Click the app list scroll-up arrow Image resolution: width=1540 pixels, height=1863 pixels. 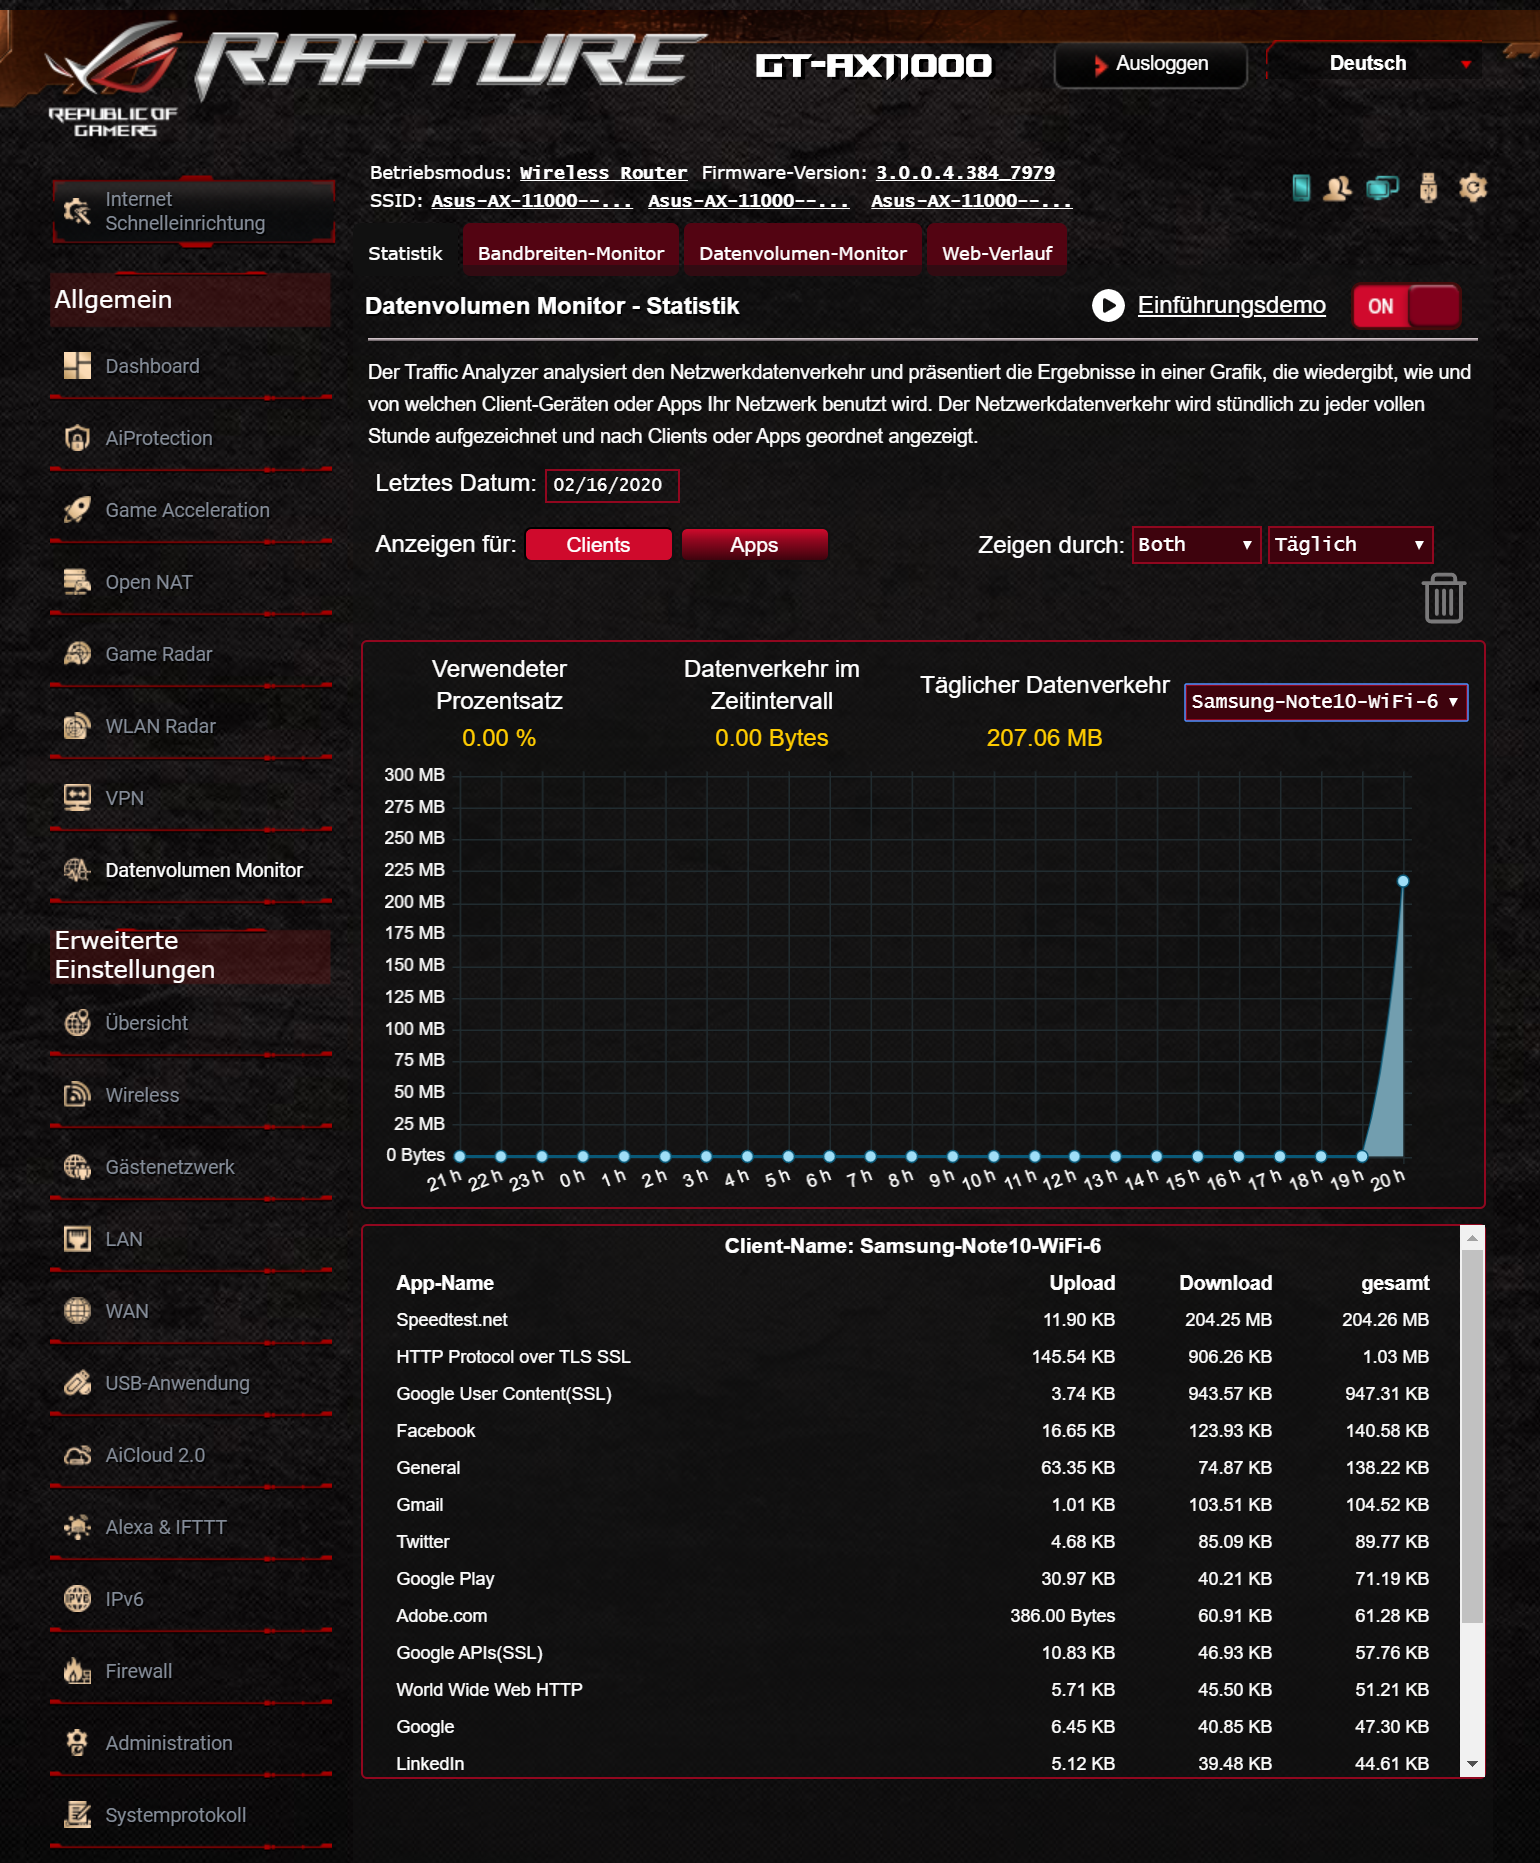[x=1472, y=1238]
